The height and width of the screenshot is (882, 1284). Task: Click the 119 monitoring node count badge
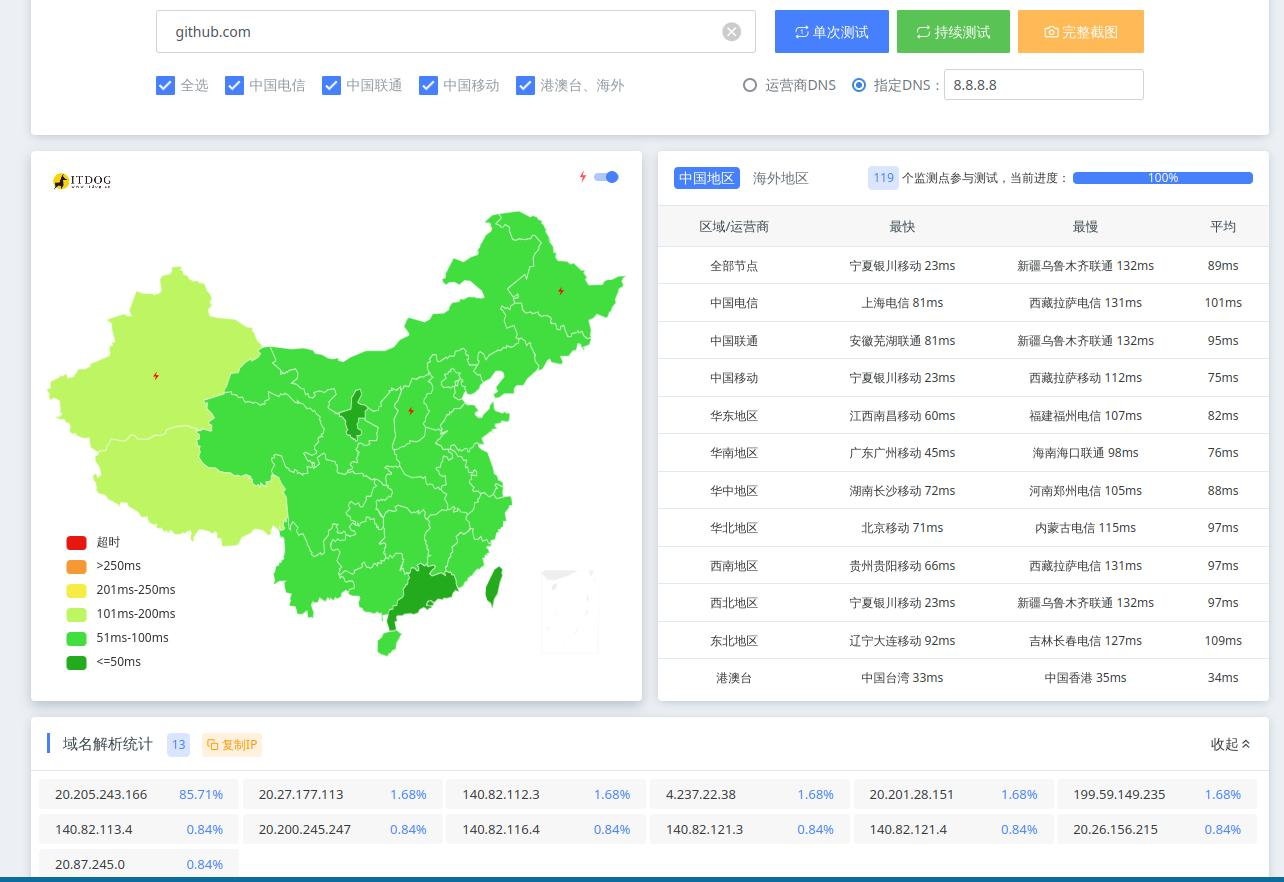[x=882, y=178]
